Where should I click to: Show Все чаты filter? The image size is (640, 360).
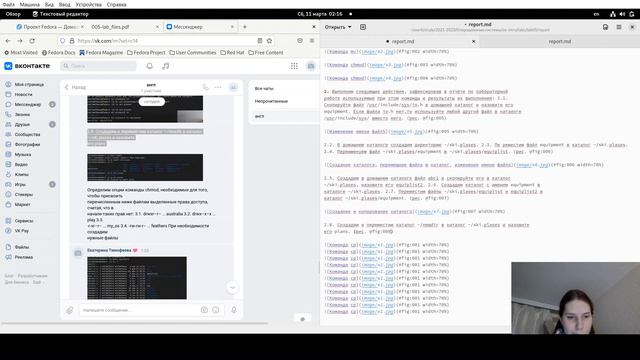(264, 89)
